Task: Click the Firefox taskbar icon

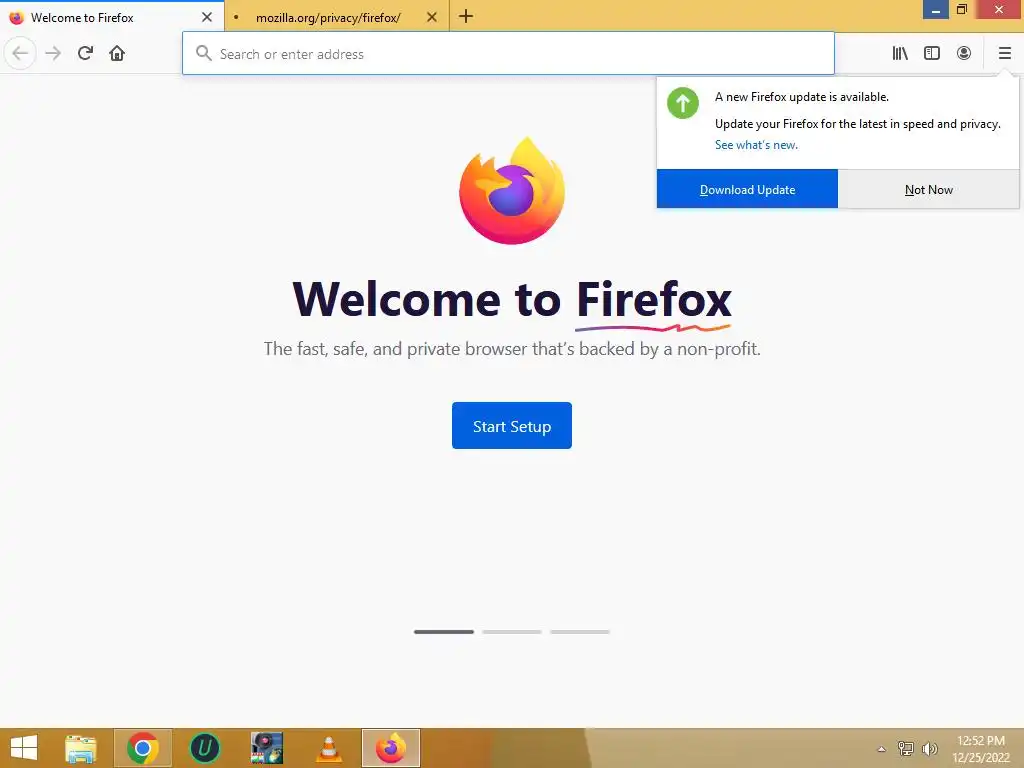Action: pyautogui.click(x=391, y=748)
